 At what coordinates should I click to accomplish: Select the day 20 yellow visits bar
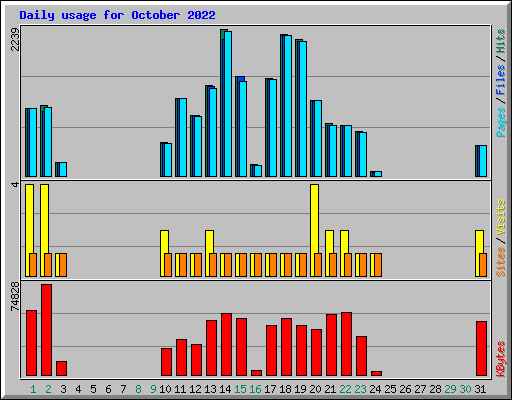pos(314,230)
